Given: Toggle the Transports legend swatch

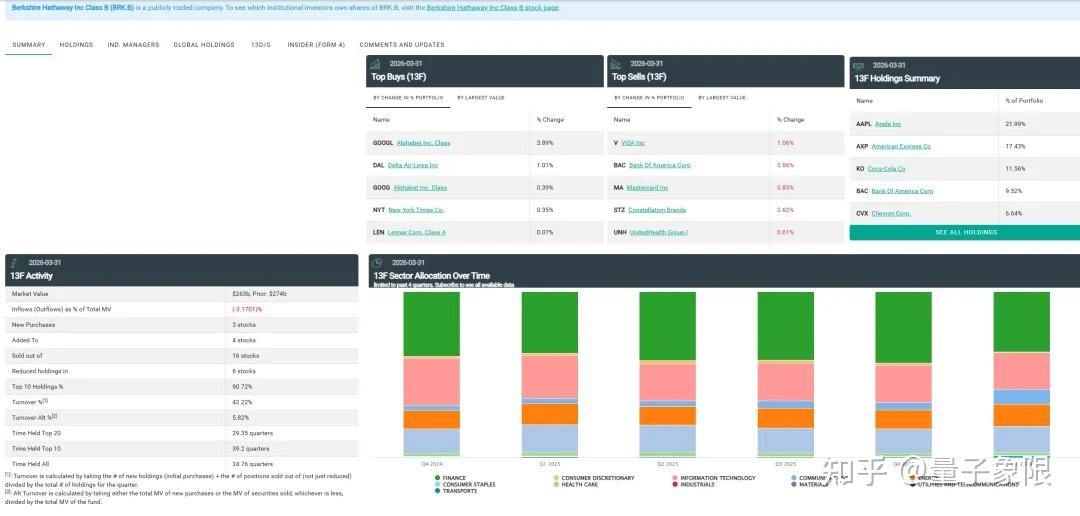Looking at the screenshot, I should click(x=437, y=491).
